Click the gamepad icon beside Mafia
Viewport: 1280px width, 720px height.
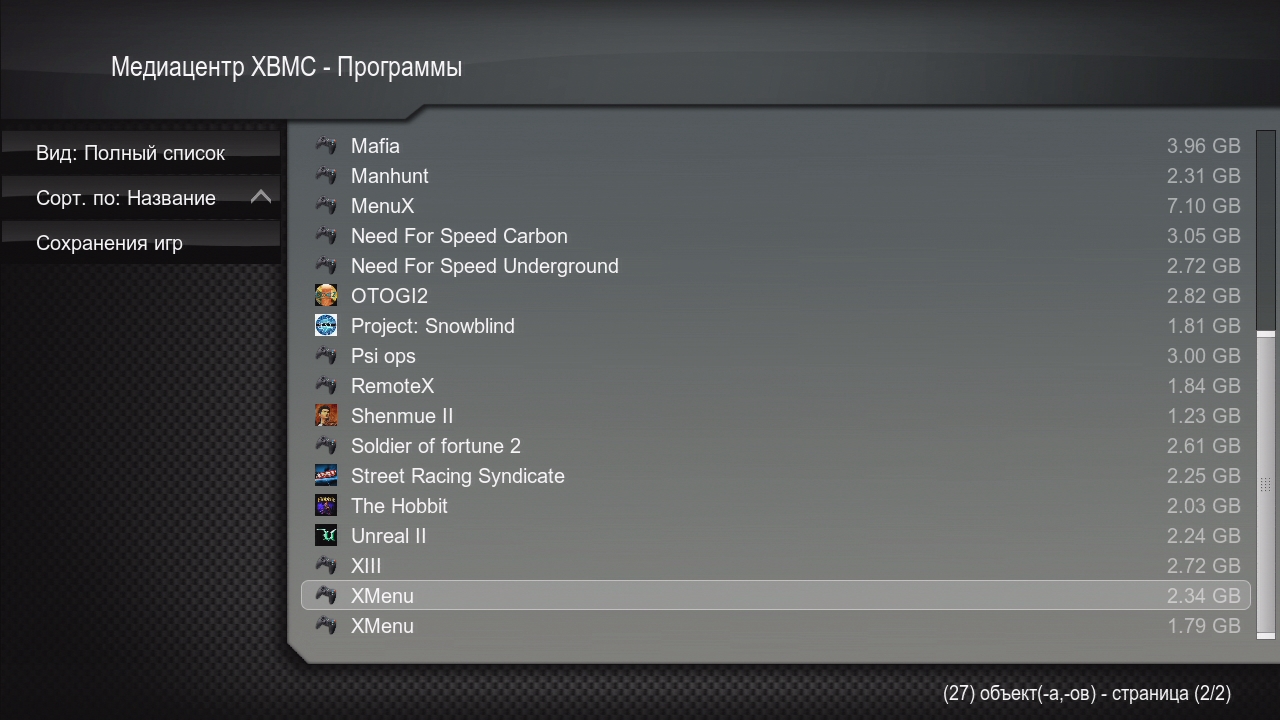pyautogui.click(x=326, y=146)
